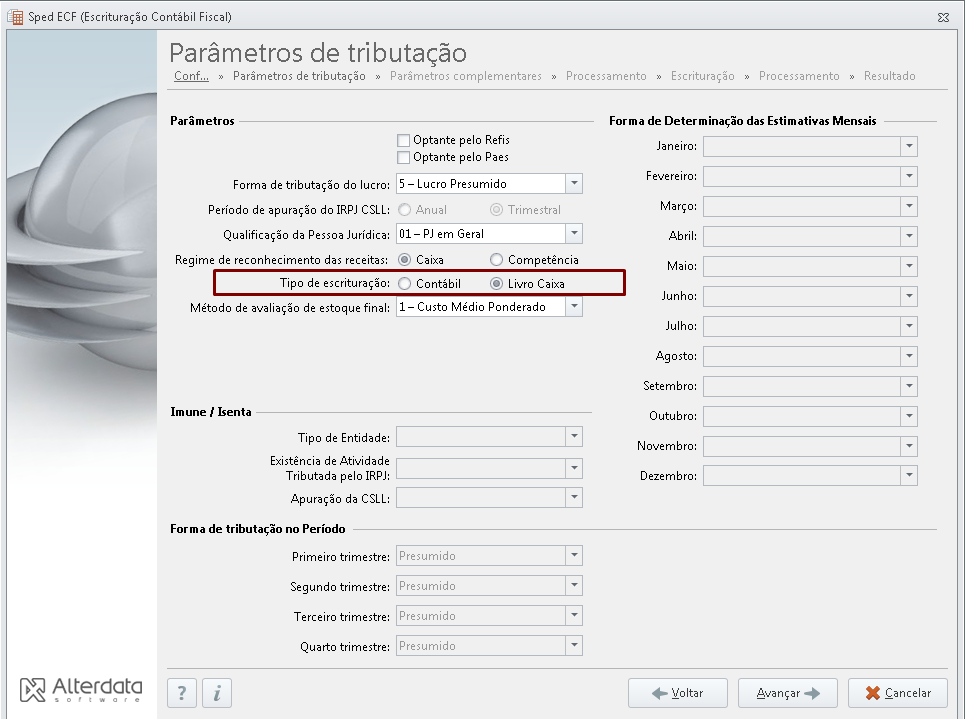Select the Trimestral apuração radio
The height and width of the screenshot is (719, 965).
(496, 210)
